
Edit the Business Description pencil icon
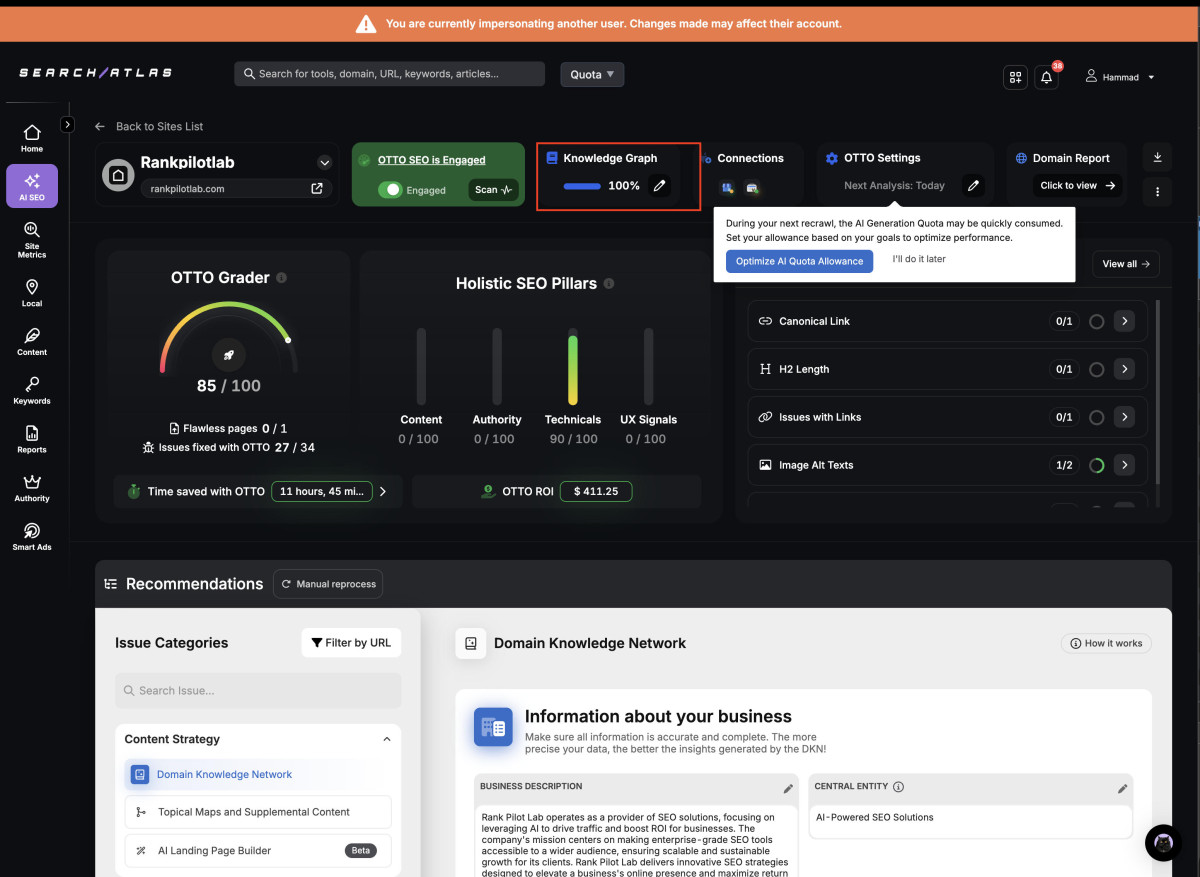click(788, 788)
